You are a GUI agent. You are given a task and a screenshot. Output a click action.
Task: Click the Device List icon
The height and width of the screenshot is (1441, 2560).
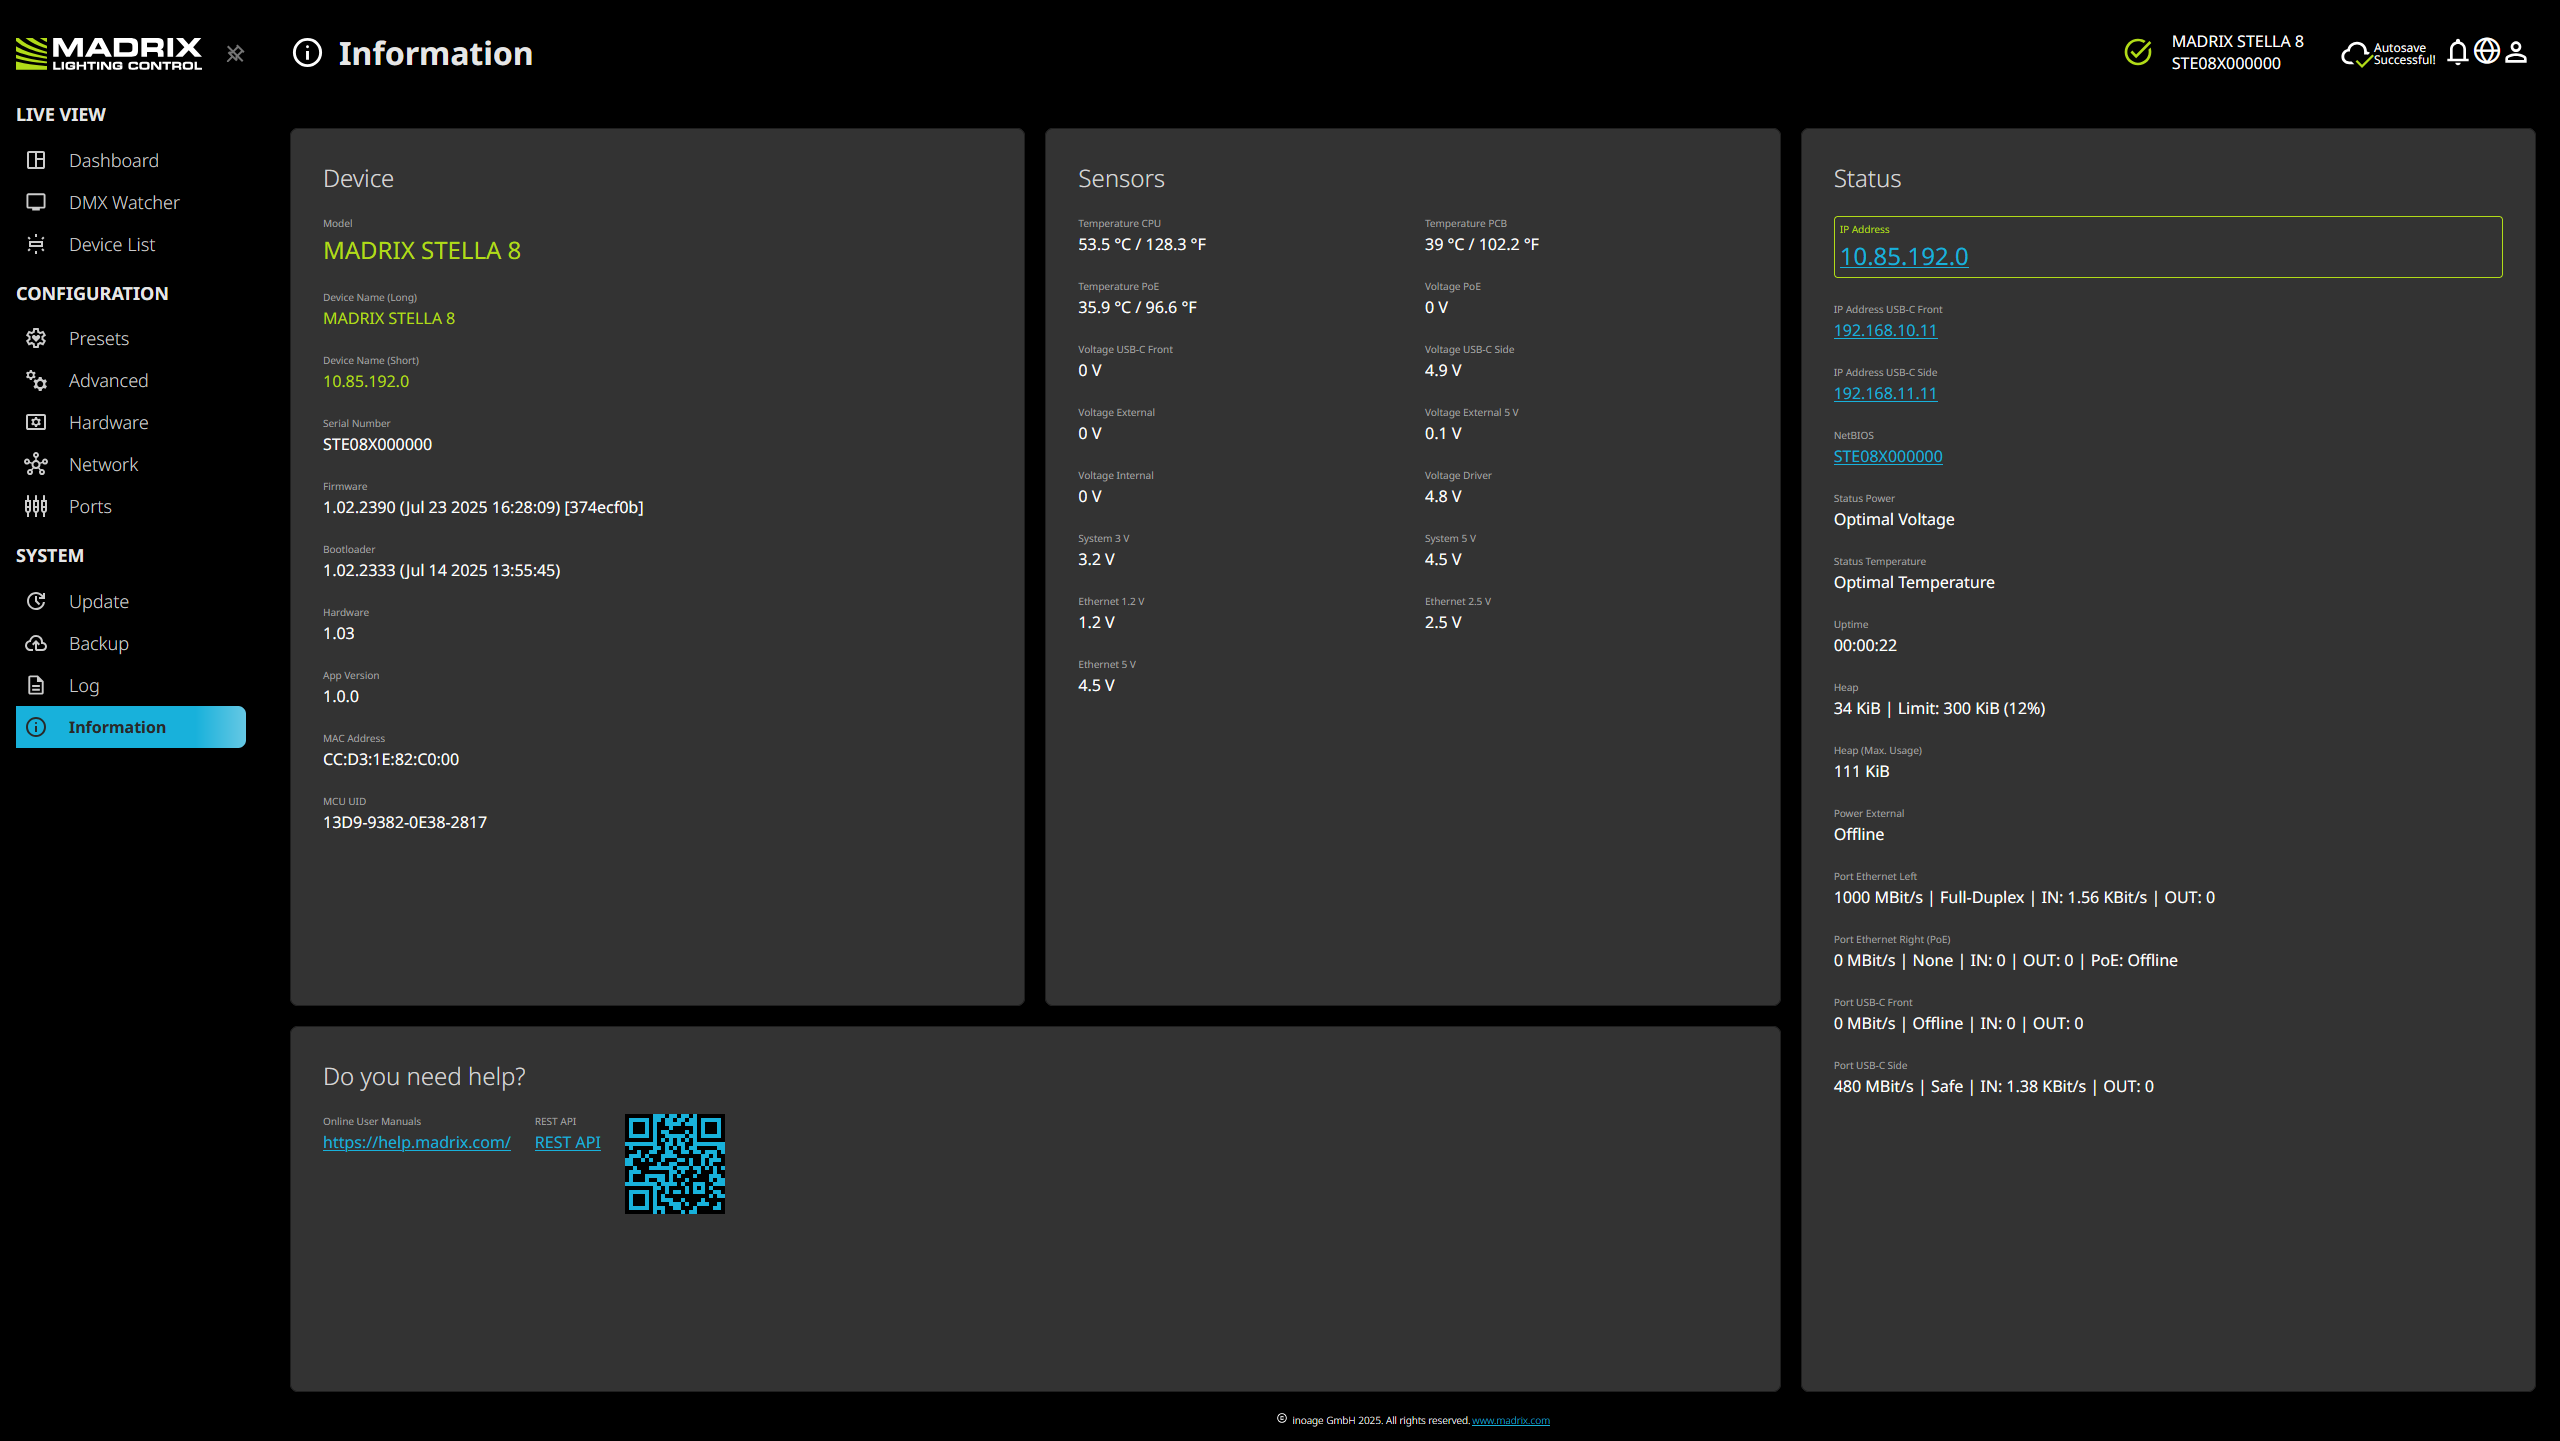pos(36,244)
